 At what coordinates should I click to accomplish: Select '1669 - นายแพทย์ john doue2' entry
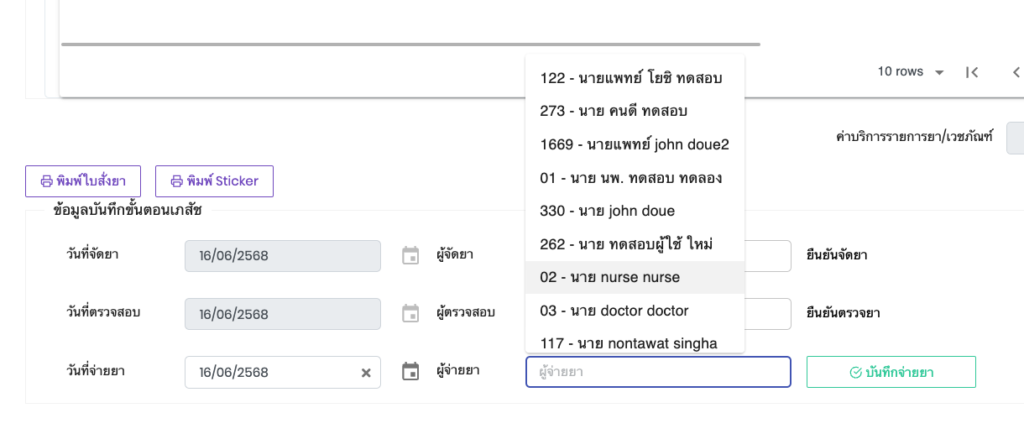pos(634,144)
